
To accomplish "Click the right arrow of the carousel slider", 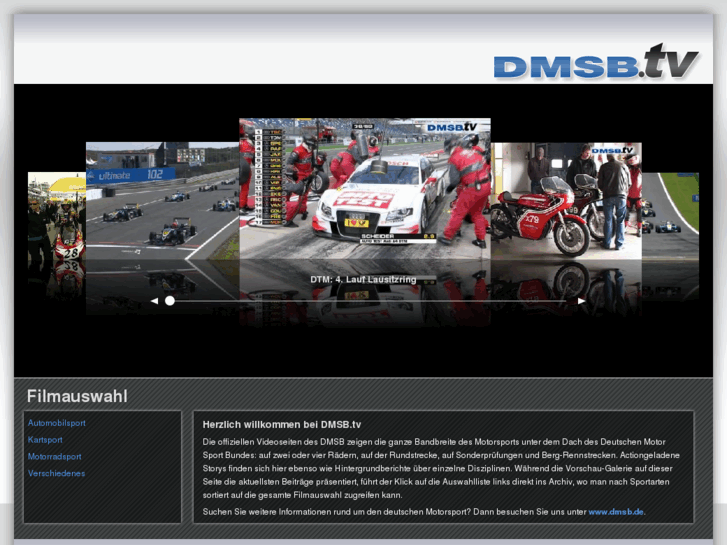I will coord(581,301).
